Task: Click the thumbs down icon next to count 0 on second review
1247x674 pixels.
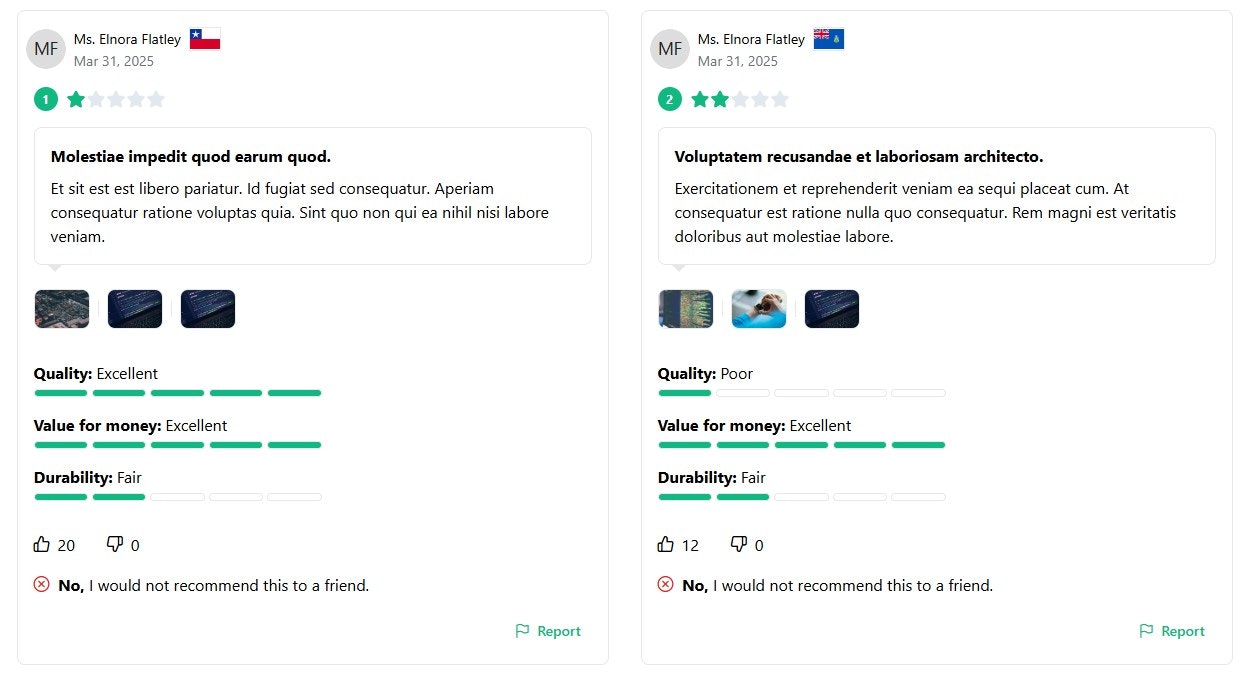Action: click(x=737, y=543)
